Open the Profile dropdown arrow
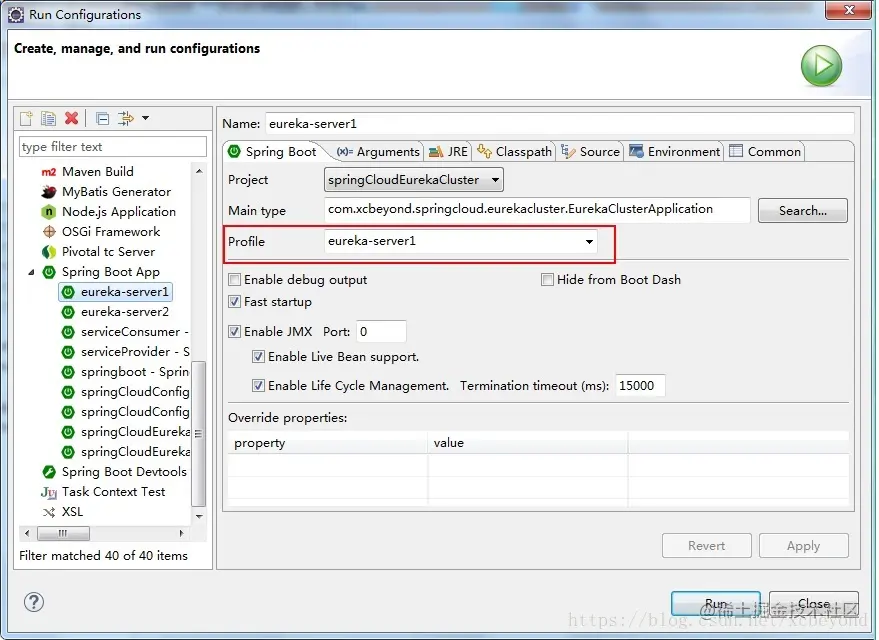Screen dimensions: 879x640 pyautogui.click(x=589, y=242)
